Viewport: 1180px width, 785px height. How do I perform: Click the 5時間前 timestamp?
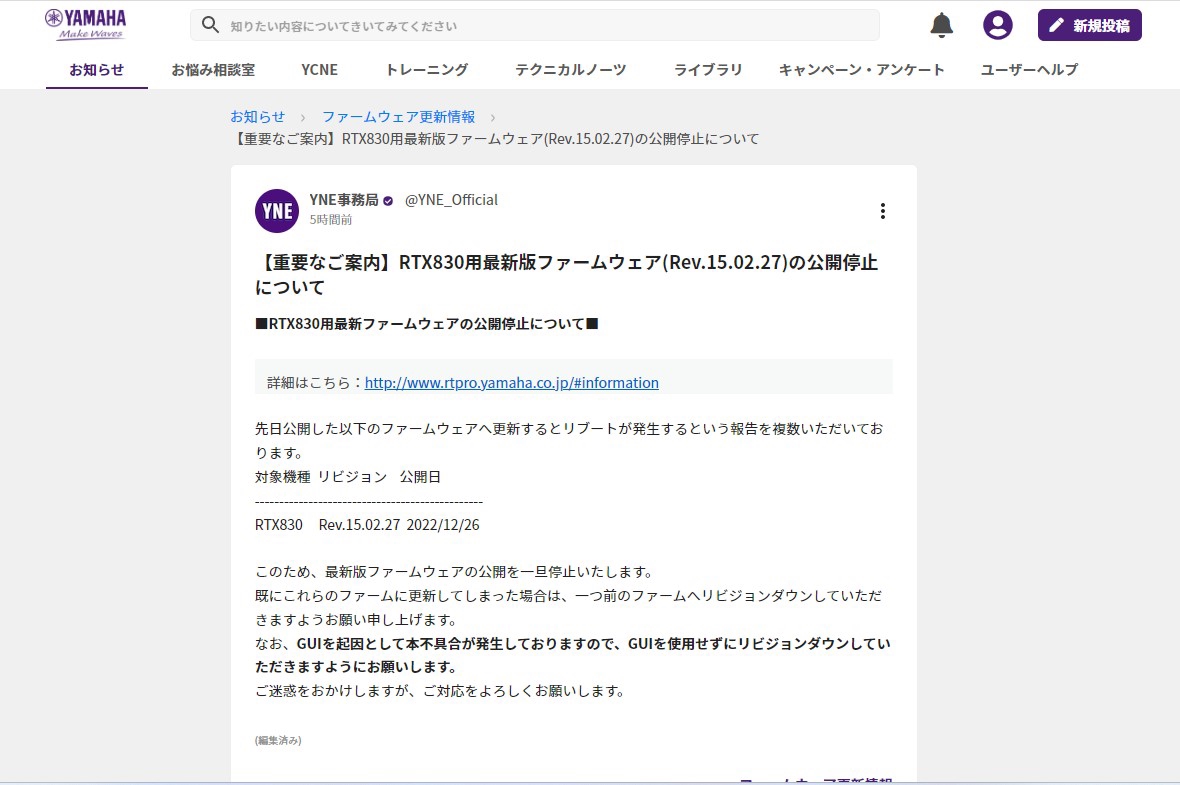click(x=330, y=220)
